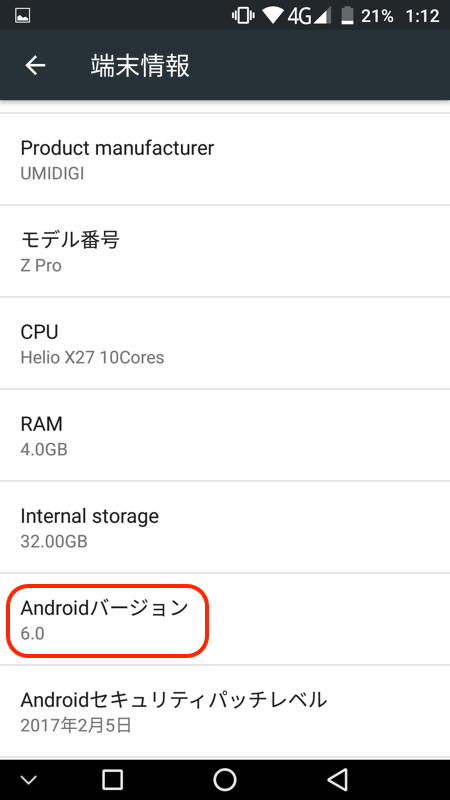The image size is (450, 800).
Task: Open the Product manufacturer entry
Action: pos(225,159)
